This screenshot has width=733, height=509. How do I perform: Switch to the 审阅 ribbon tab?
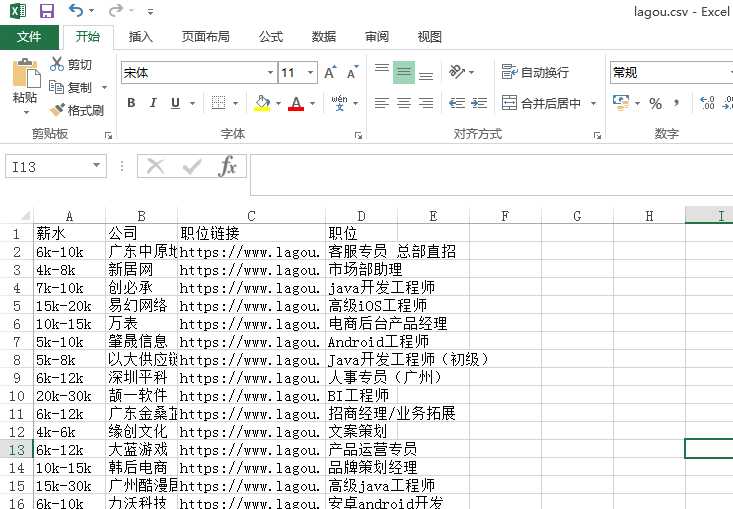click(x=377, y=37)
